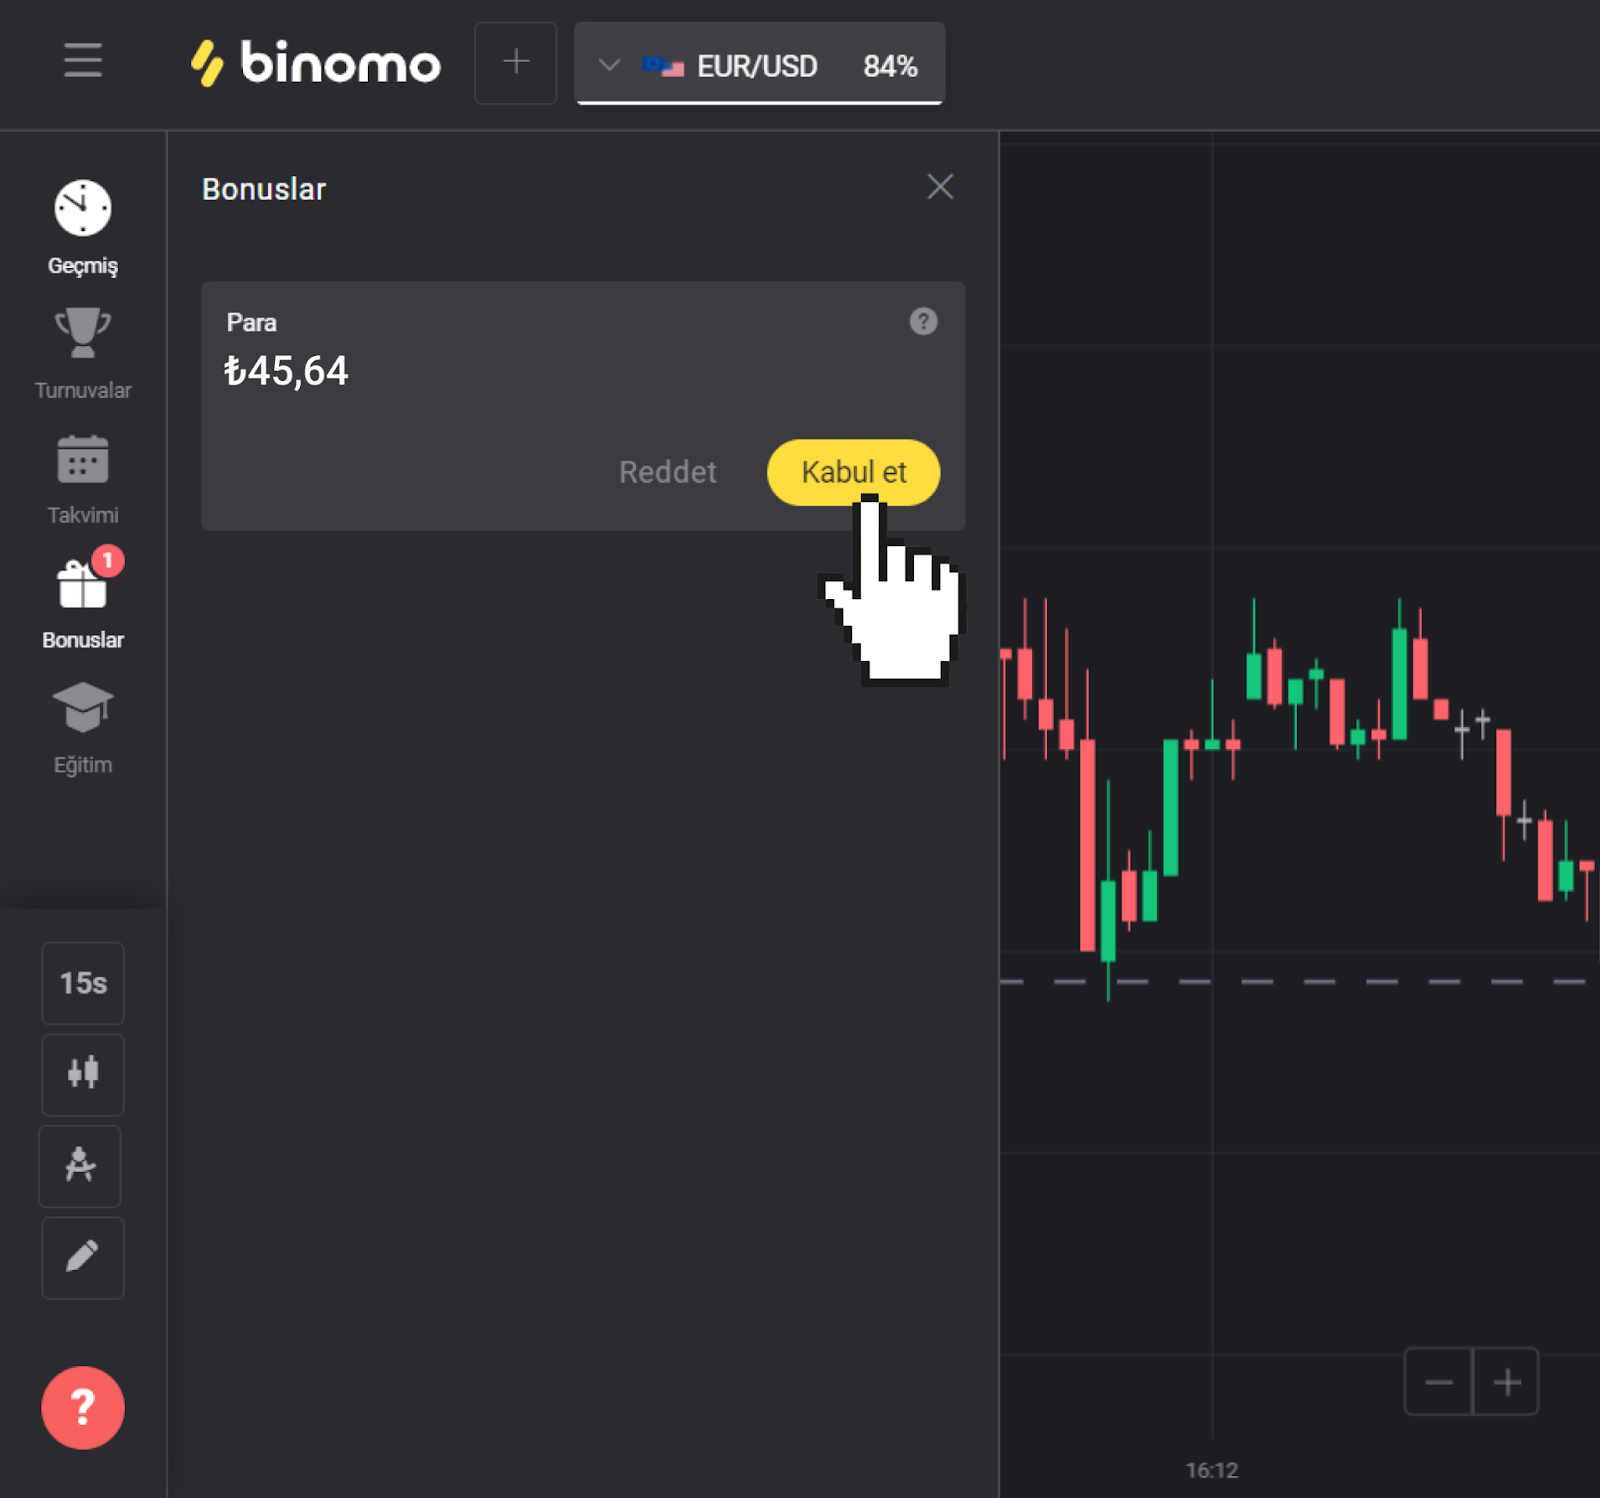Select the EUR/USD 84% tab
This screenshot has height=1498, width=1600.
(x=780, y=66)
